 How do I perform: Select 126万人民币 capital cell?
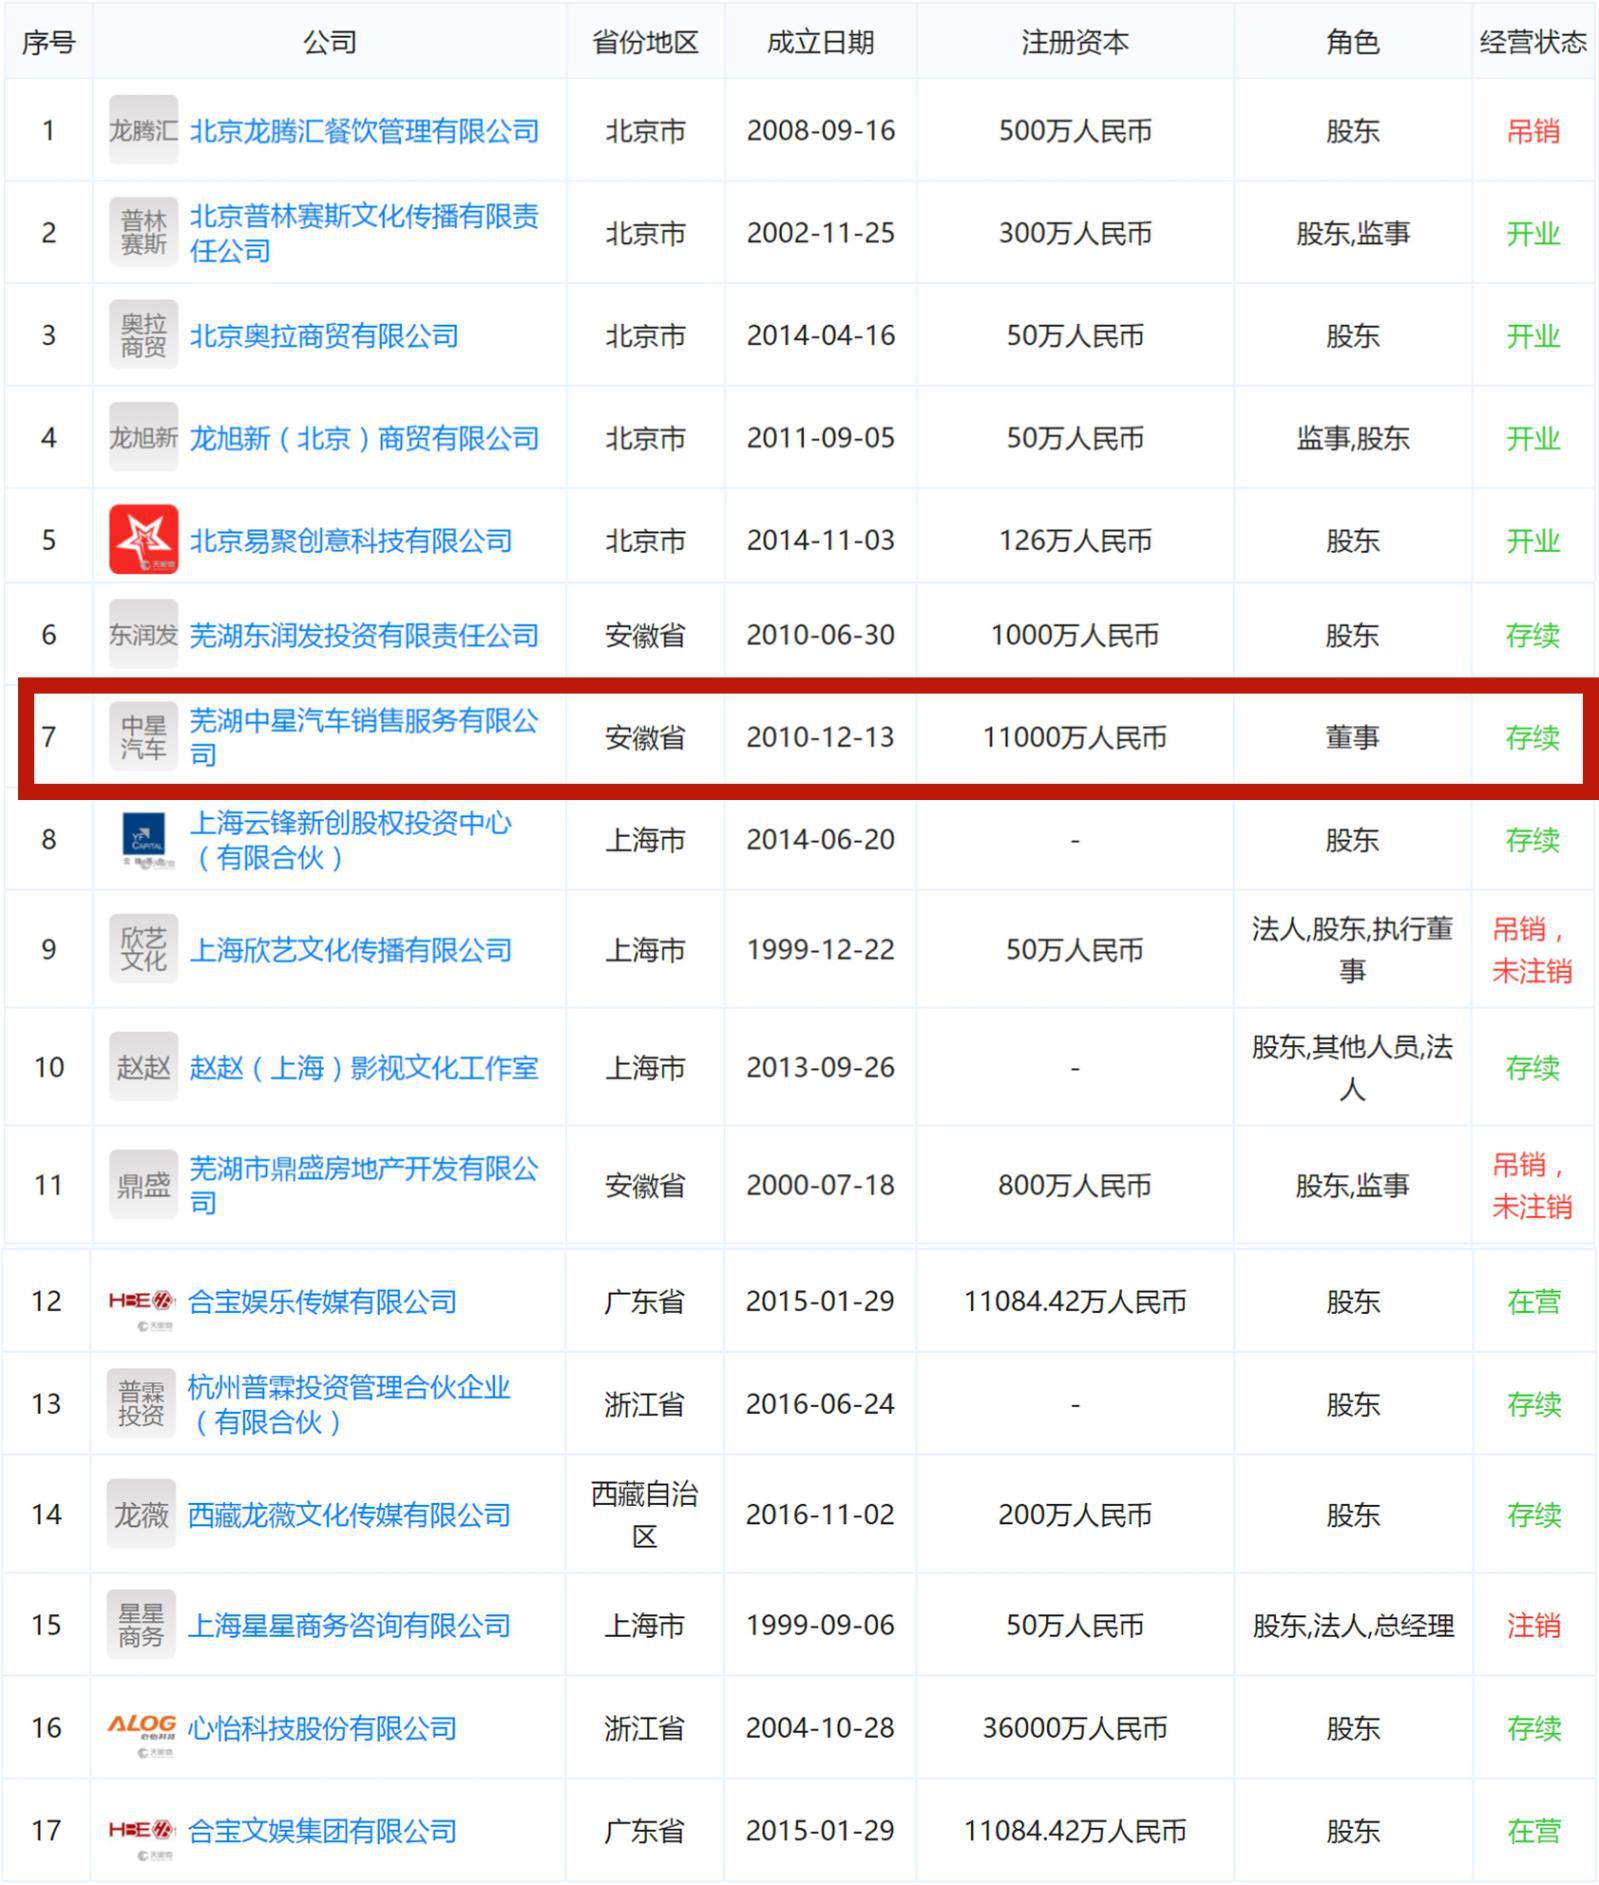point(1075,540)
